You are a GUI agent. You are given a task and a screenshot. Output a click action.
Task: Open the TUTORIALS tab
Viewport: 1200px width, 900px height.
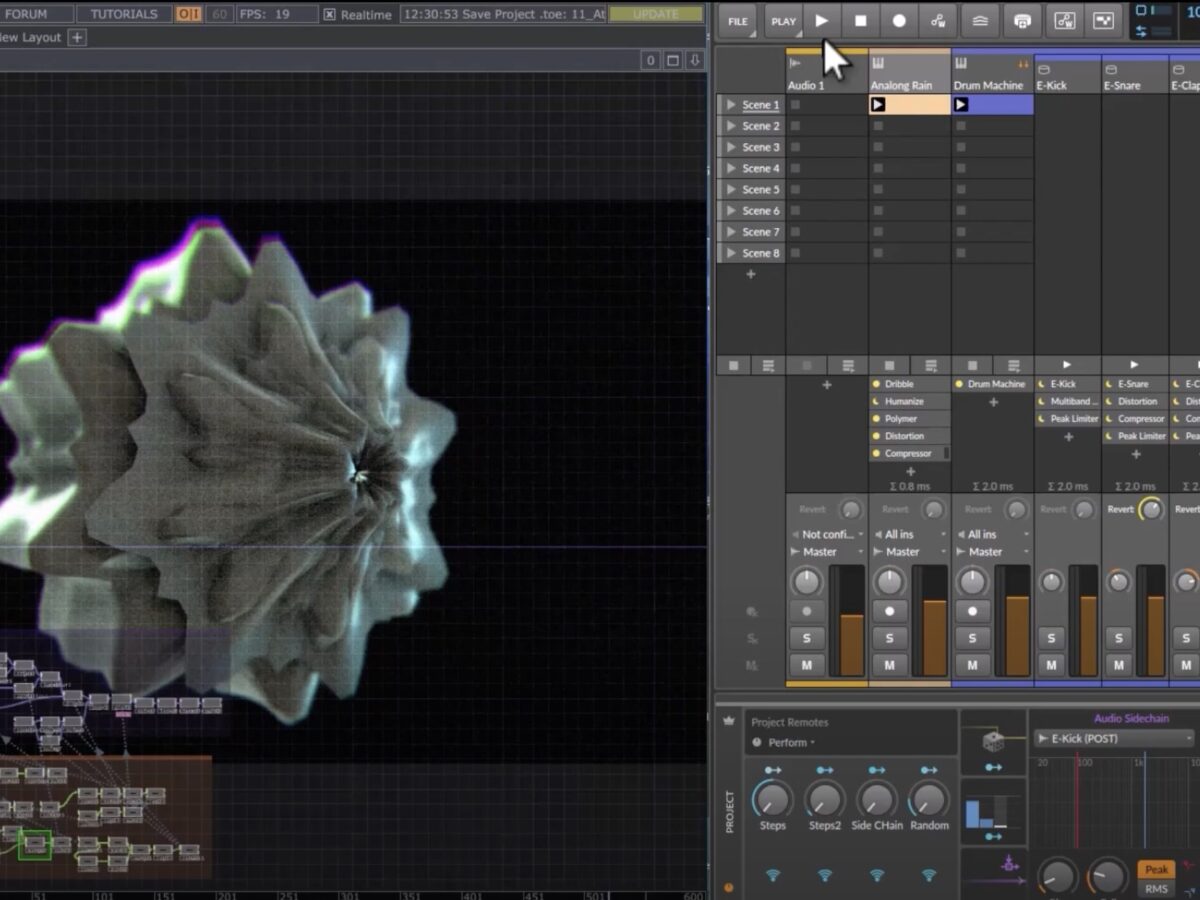pyautogui.click(x=124, y=14)
